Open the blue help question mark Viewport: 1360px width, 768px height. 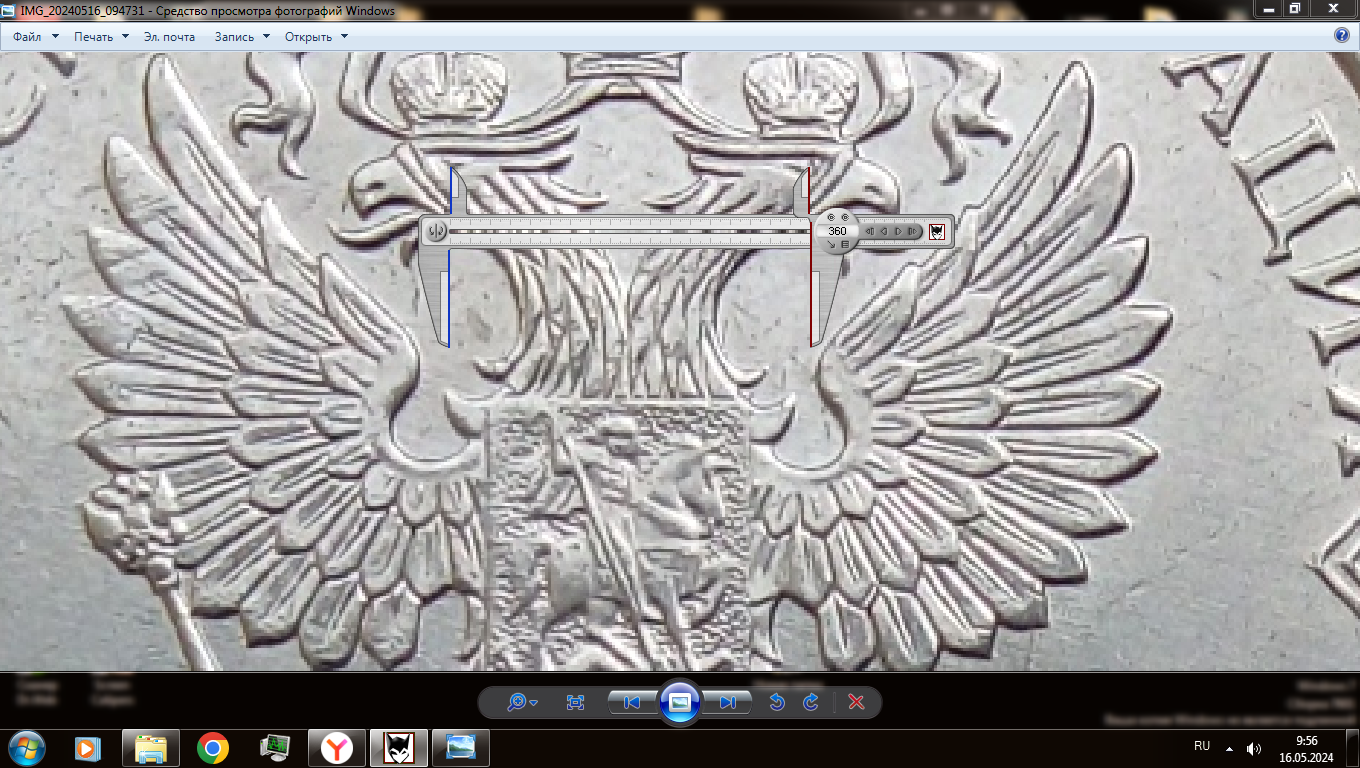[1342, 35]
